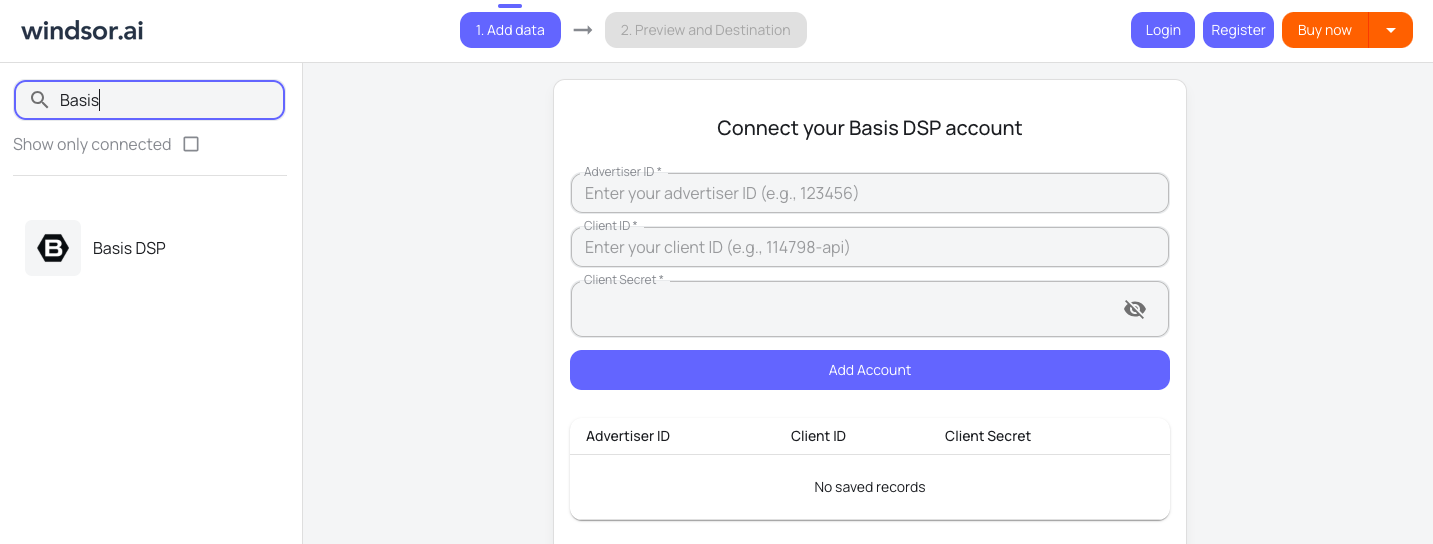Click the Login button
The image size is (1433, 544).
point(1162,30)
